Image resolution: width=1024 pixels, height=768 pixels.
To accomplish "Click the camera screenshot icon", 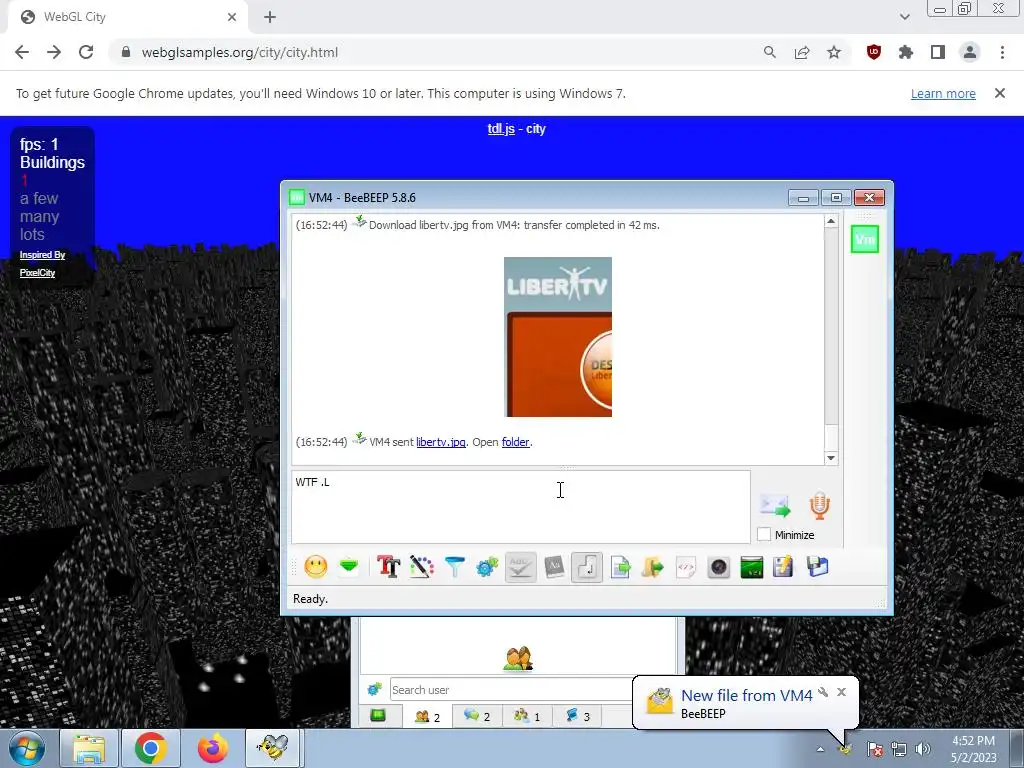I will pos(718,567).
